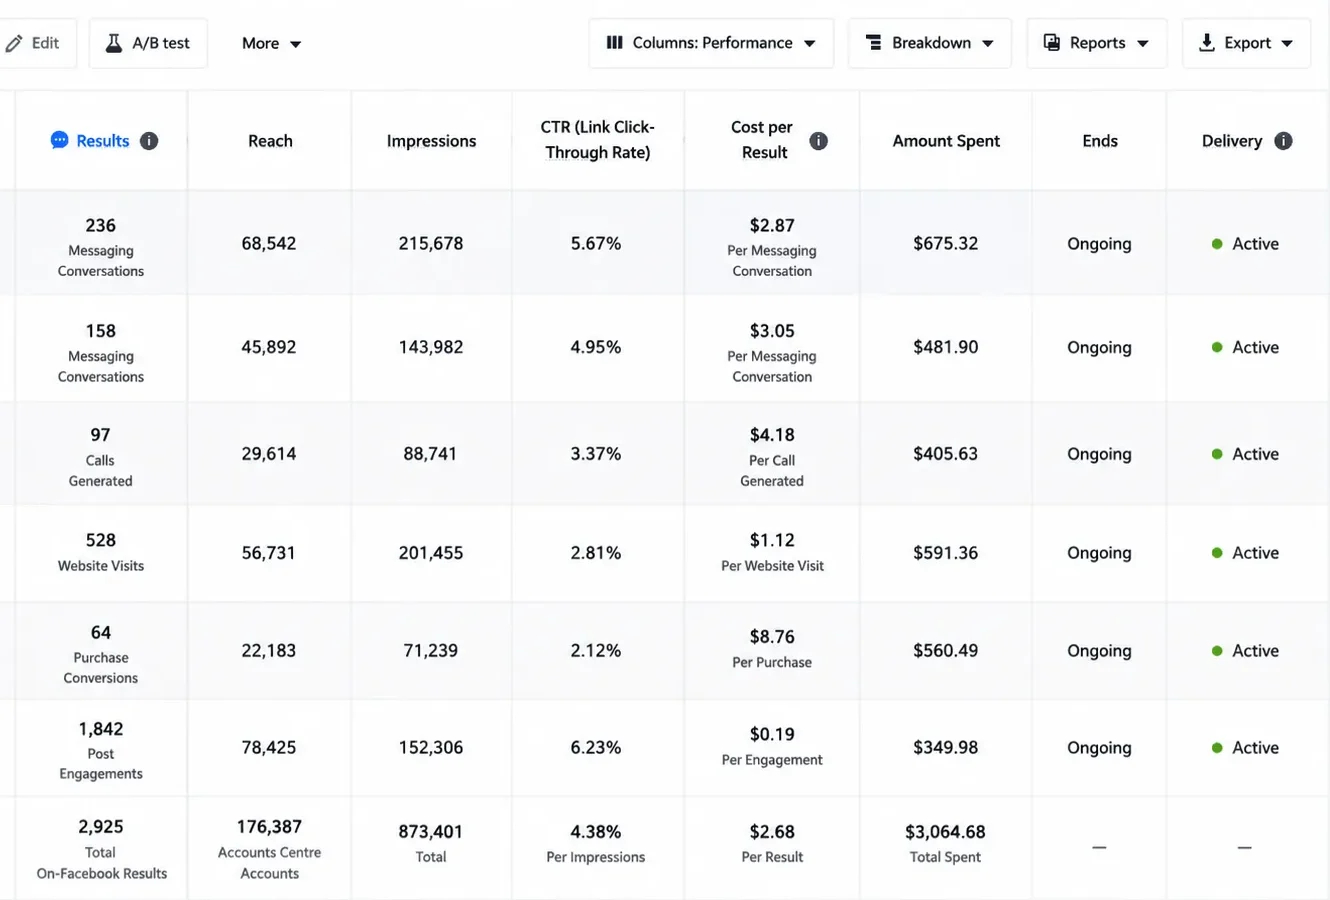Click the green status dot in the $675.32 row
1330x900 pixels.
[1217, 244]
